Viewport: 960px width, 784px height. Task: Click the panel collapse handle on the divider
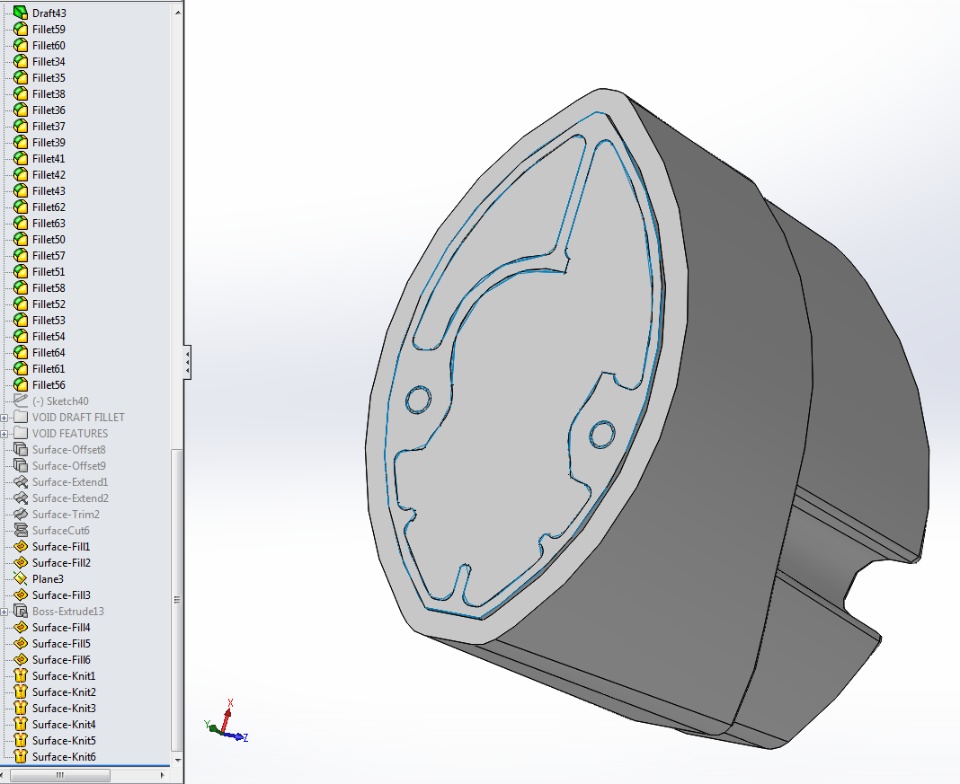pos(187,362)
